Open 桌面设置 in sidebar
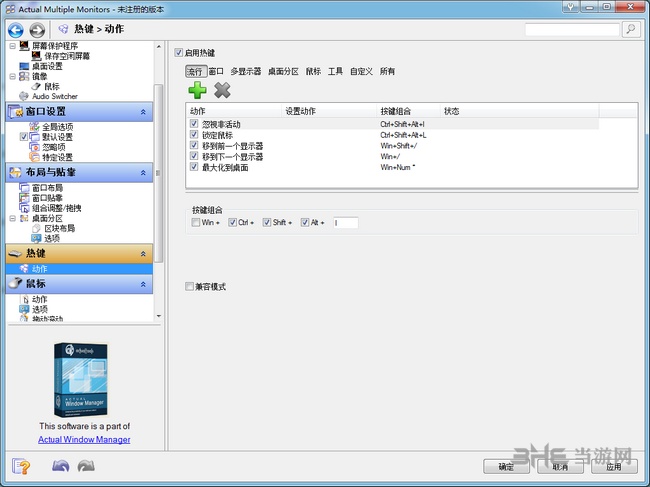Image resolution: width=650 pixels, height=487 pixels. [x=47, y=66]
